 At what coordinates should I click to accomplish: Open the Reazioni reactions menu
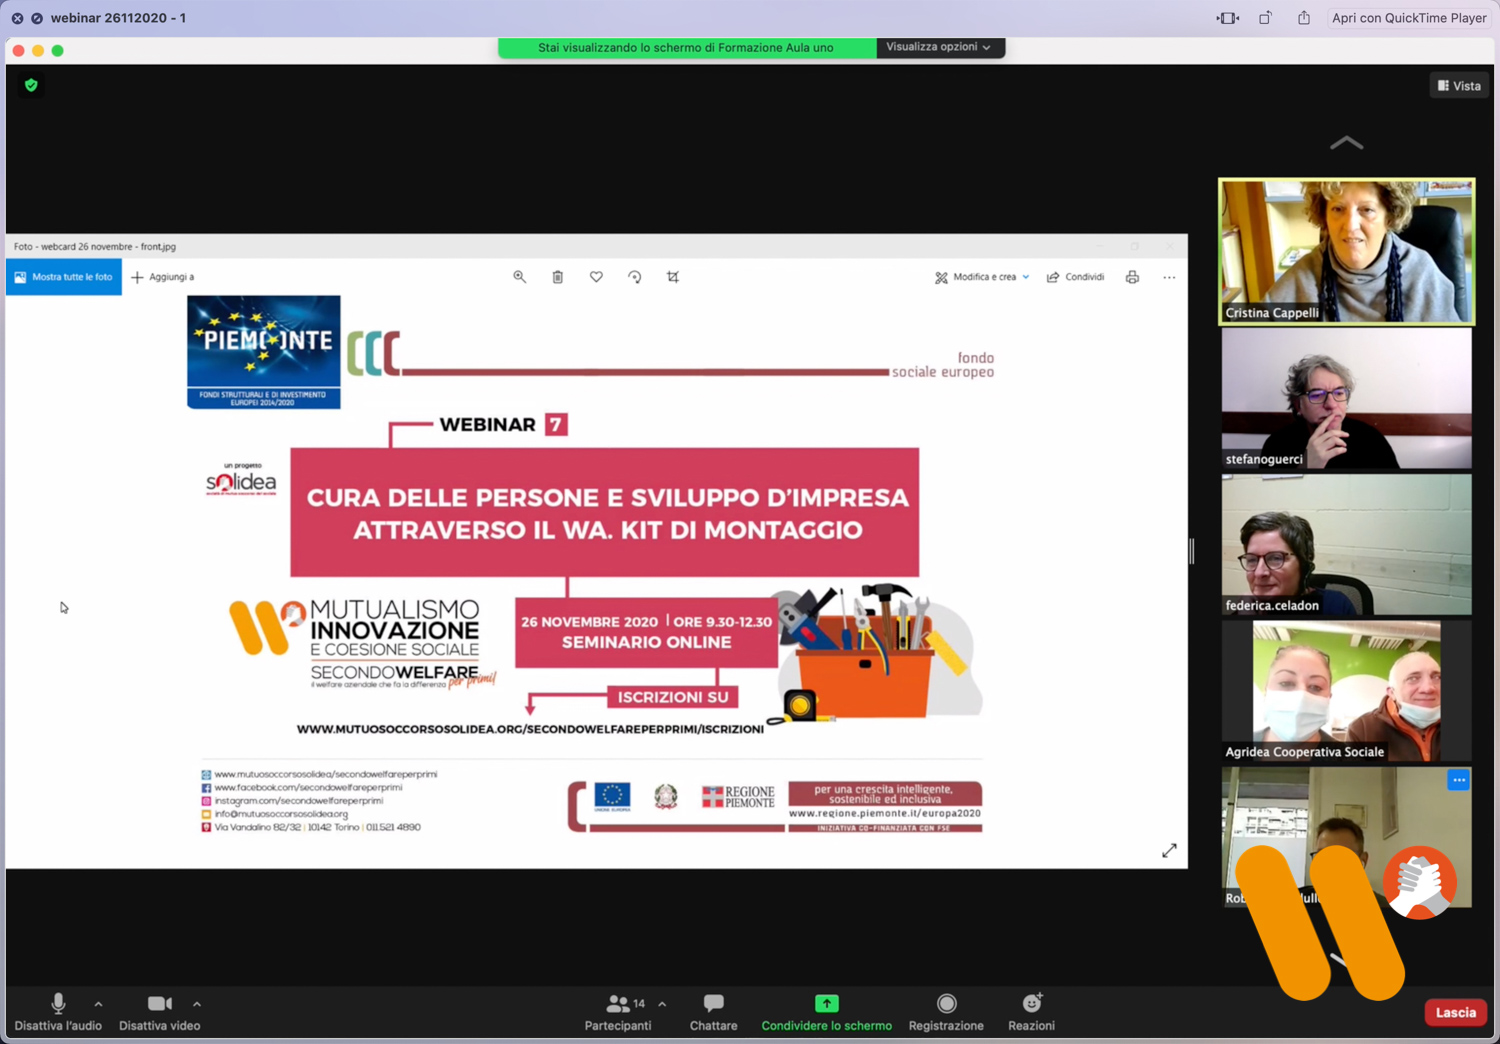1031,1012
